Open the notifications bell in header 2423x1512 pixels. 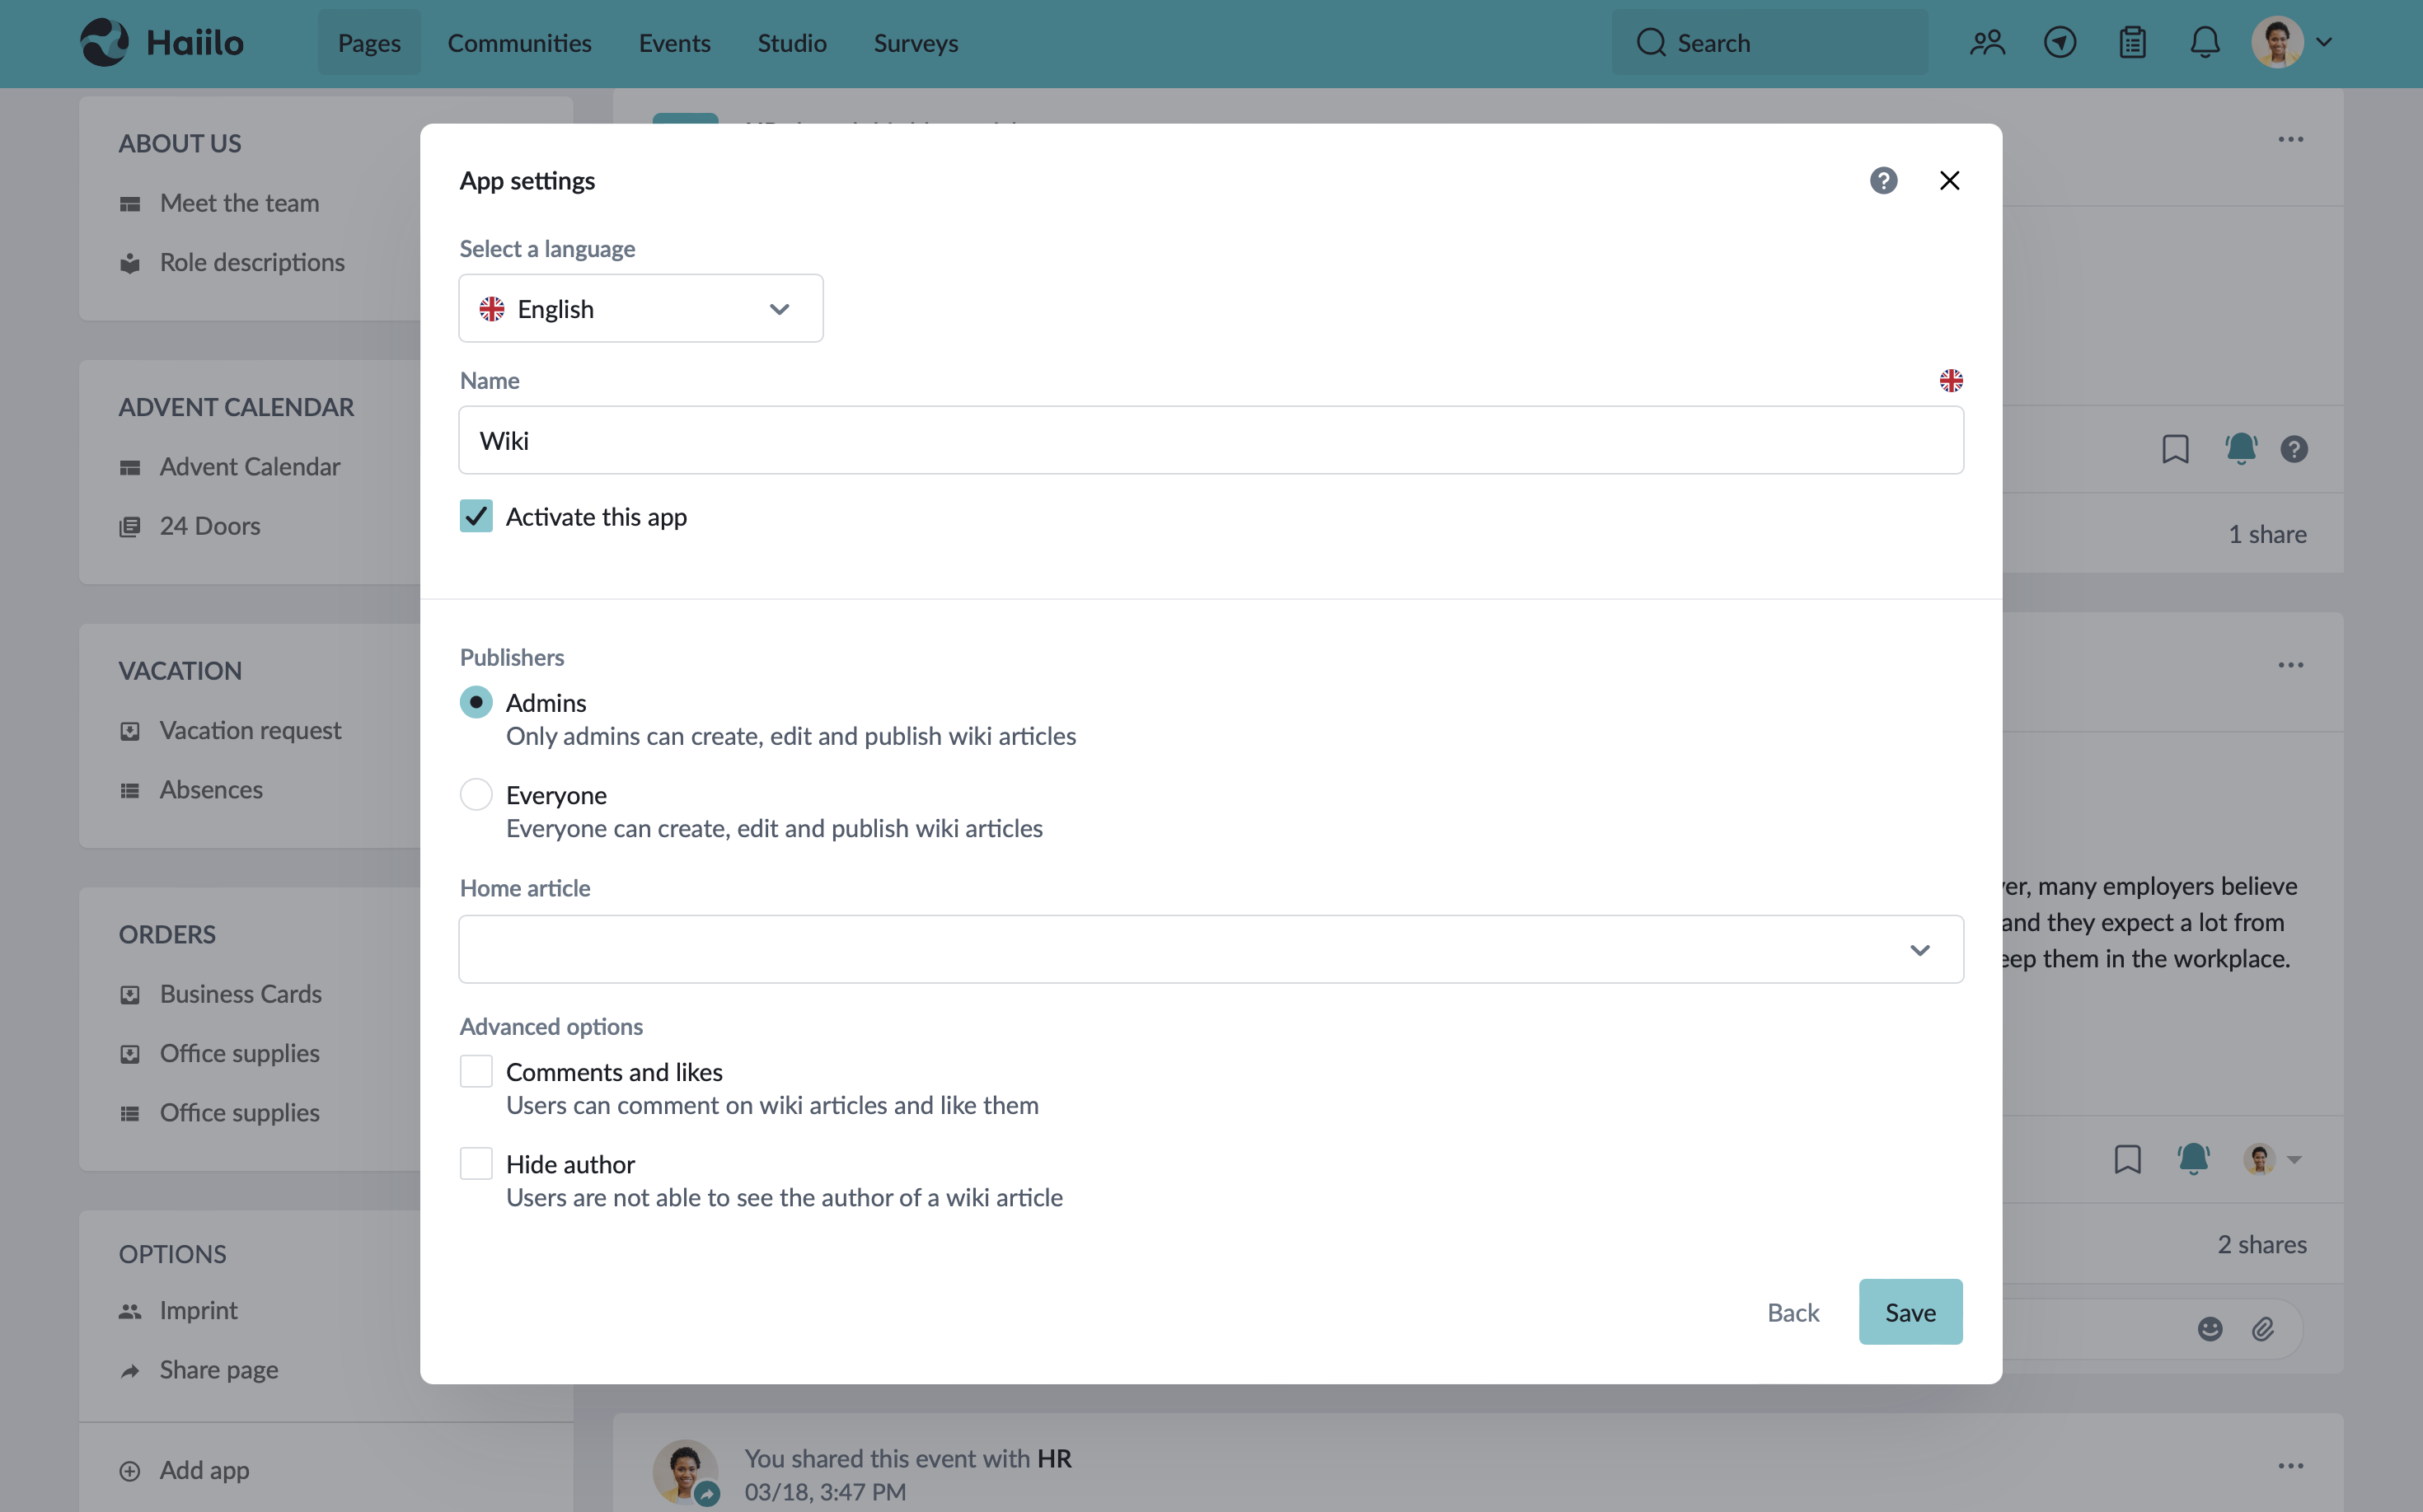(x=2204, y=42)
